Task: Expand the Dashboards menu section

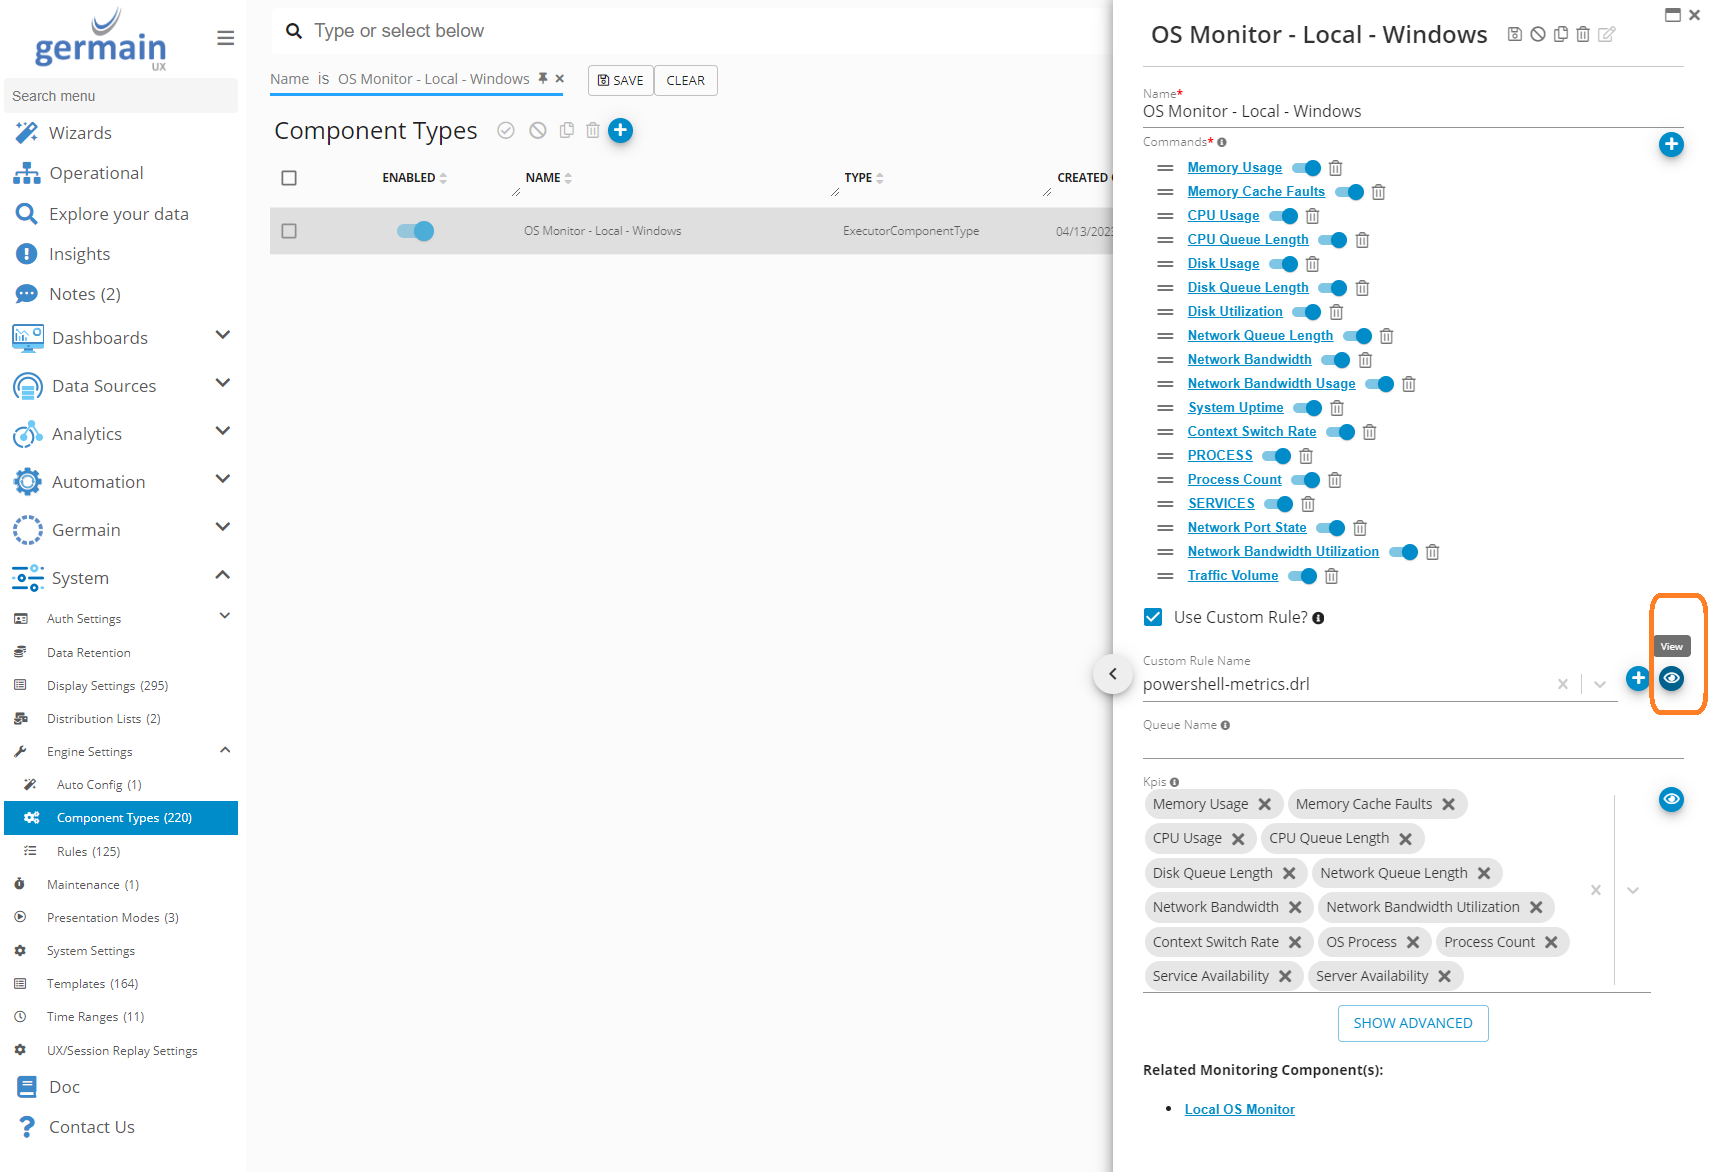Action: 222,336
